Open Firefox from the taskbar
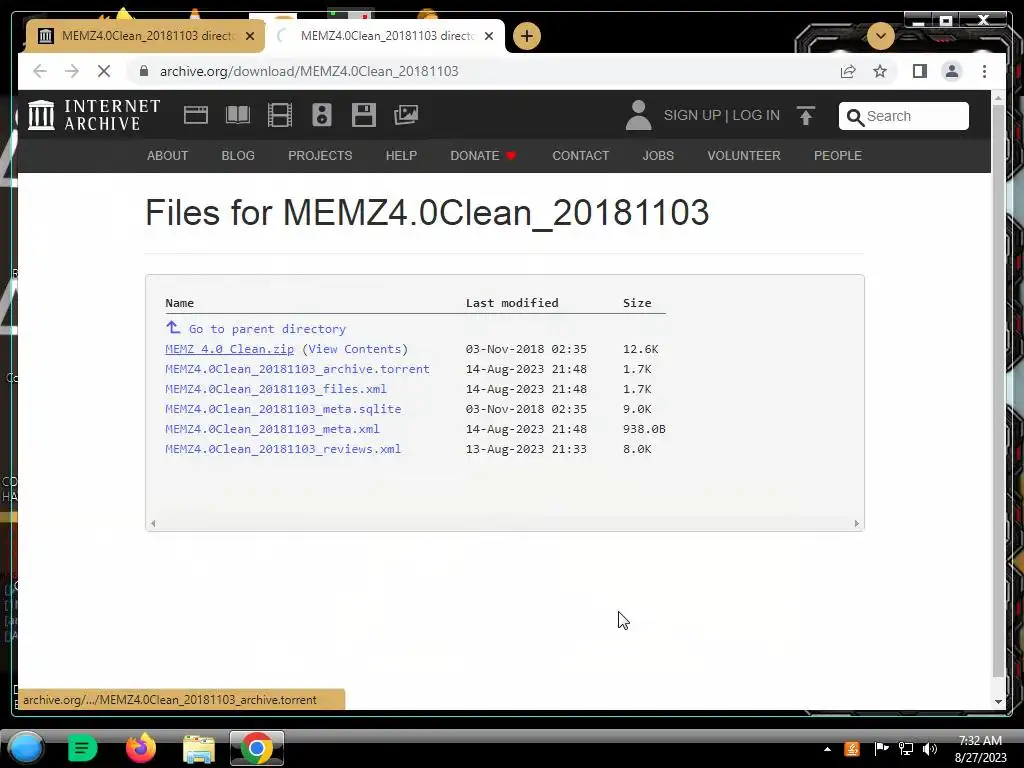1024x768 pixels. [140, 748]
